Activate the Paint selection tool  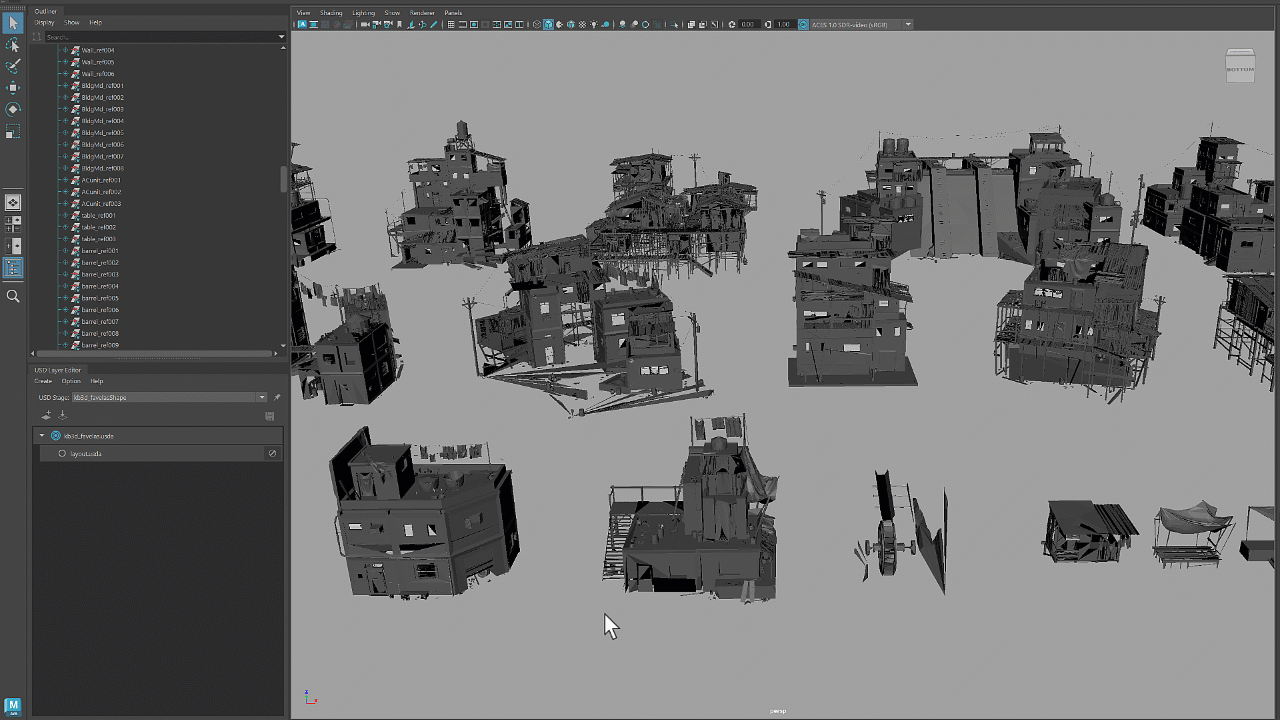(x=13, y=66)
